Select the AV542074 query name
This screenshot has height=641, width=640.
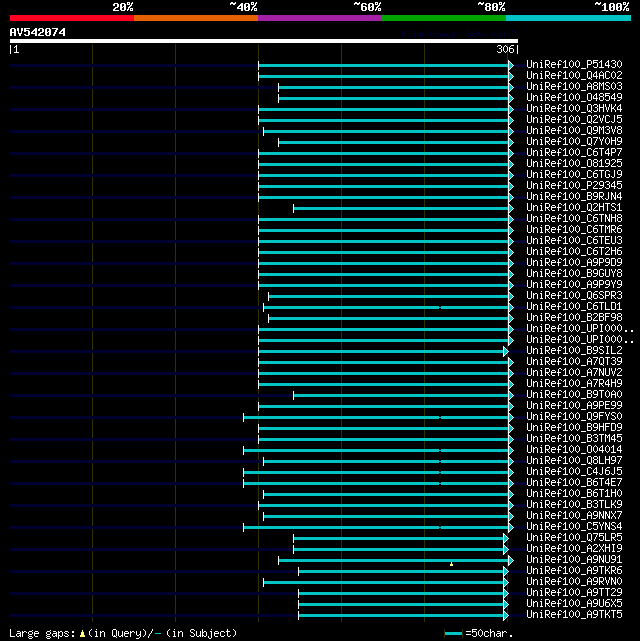coord(38,32)
